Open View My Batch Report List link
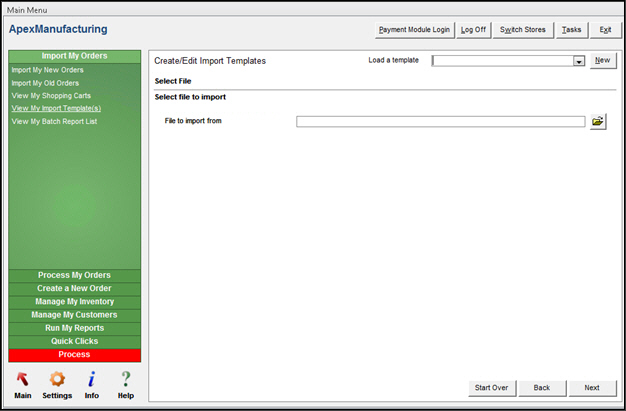 [x=54, y=121]
